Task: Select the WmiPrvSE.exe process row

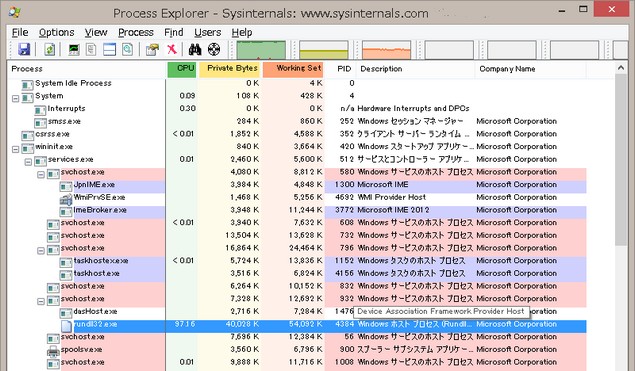Action: point(297,197)
